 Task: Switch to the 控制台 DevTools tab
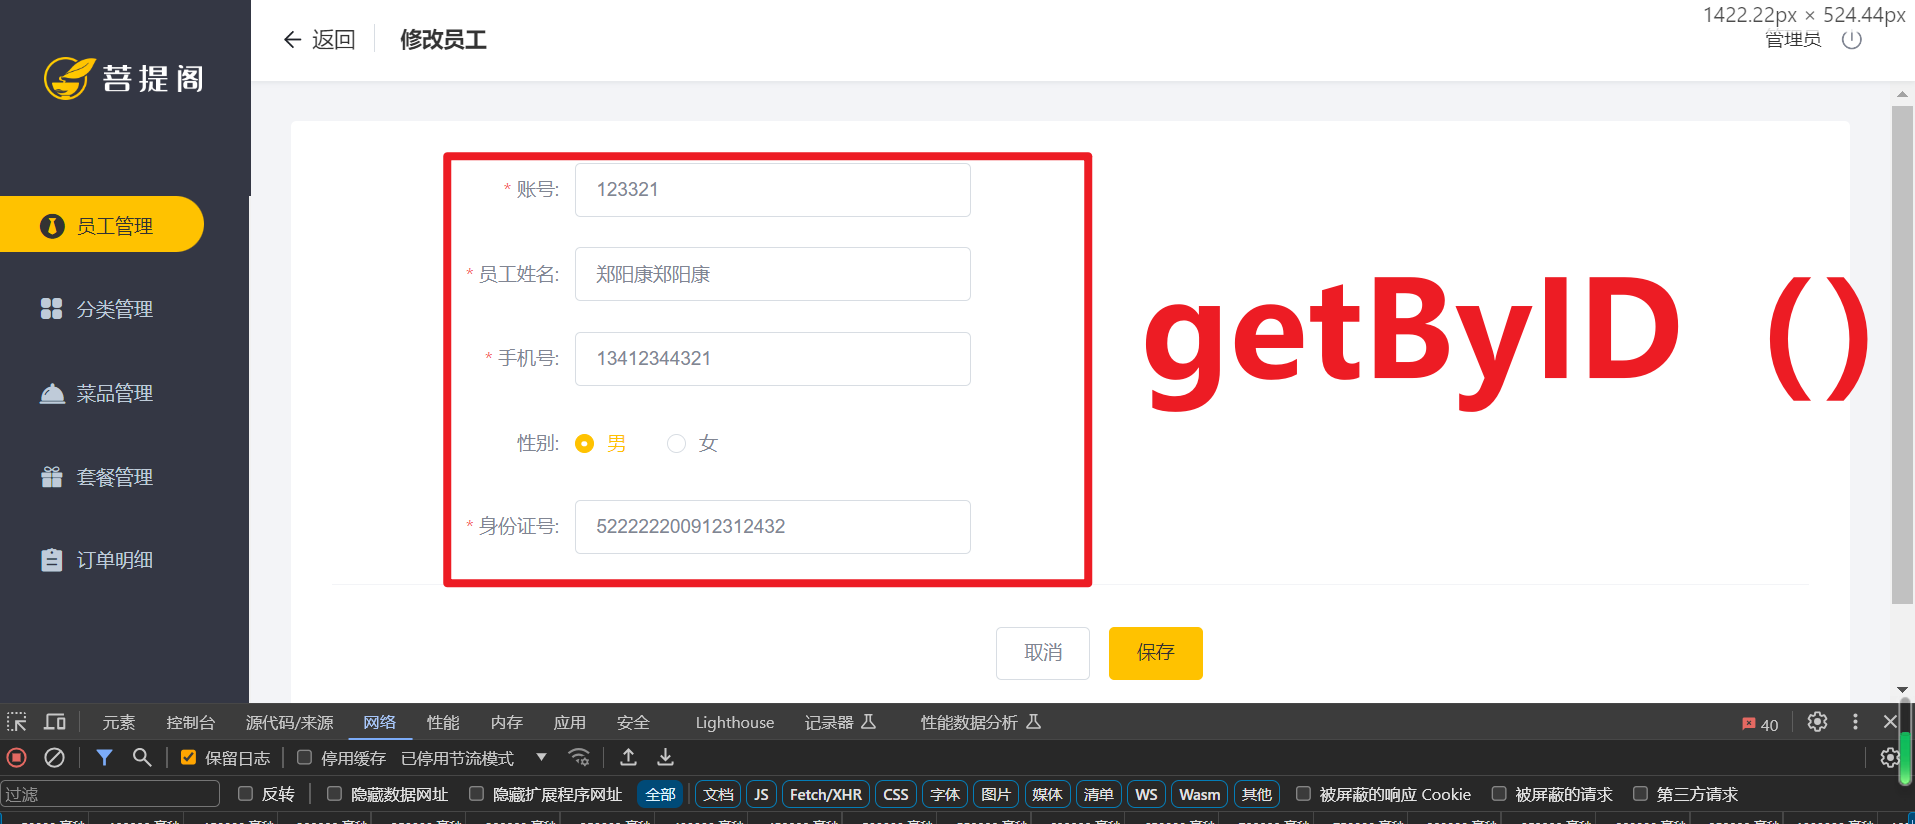tap(190, 722)
